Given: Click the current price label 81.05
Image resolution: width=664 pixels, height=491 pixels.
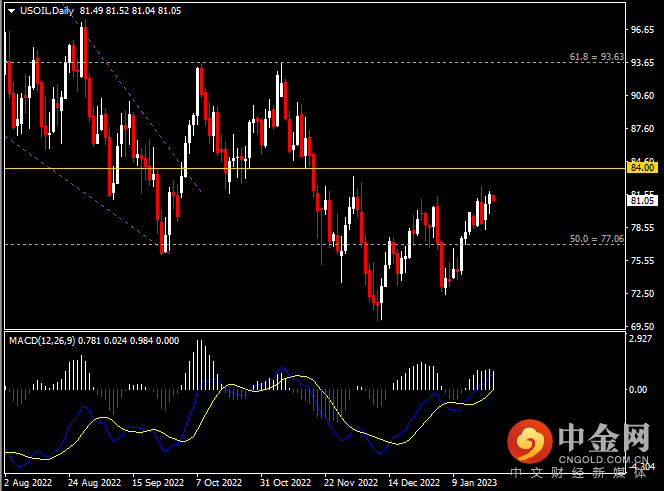Looking at the screenshot, I should click(642, 200).
